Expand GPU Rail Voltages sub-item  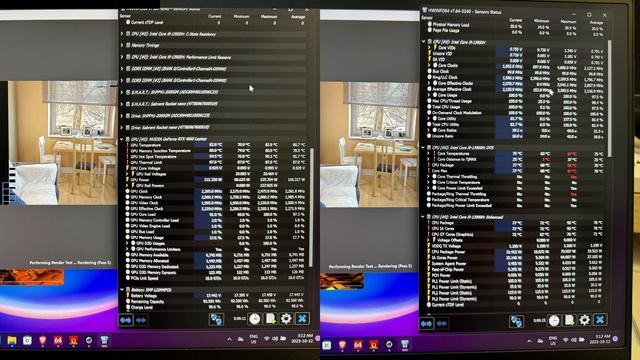[127, 174]
